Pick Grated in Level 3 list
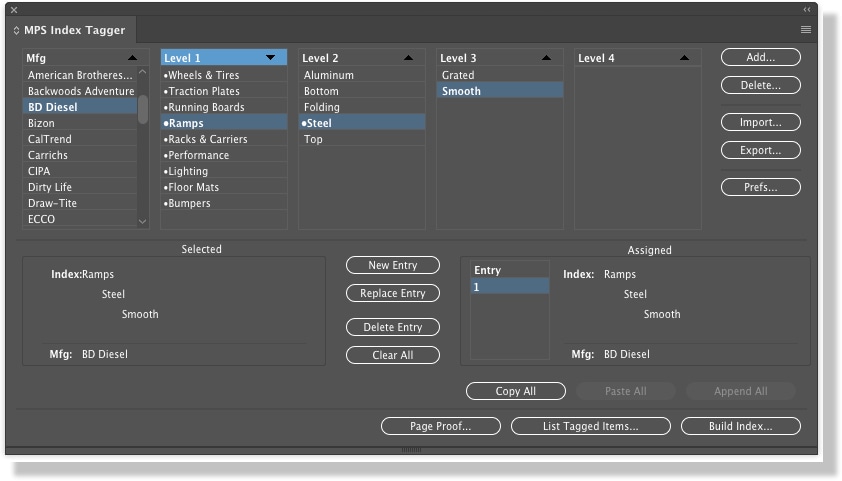 pyautogui.click(x=458, y=75)
